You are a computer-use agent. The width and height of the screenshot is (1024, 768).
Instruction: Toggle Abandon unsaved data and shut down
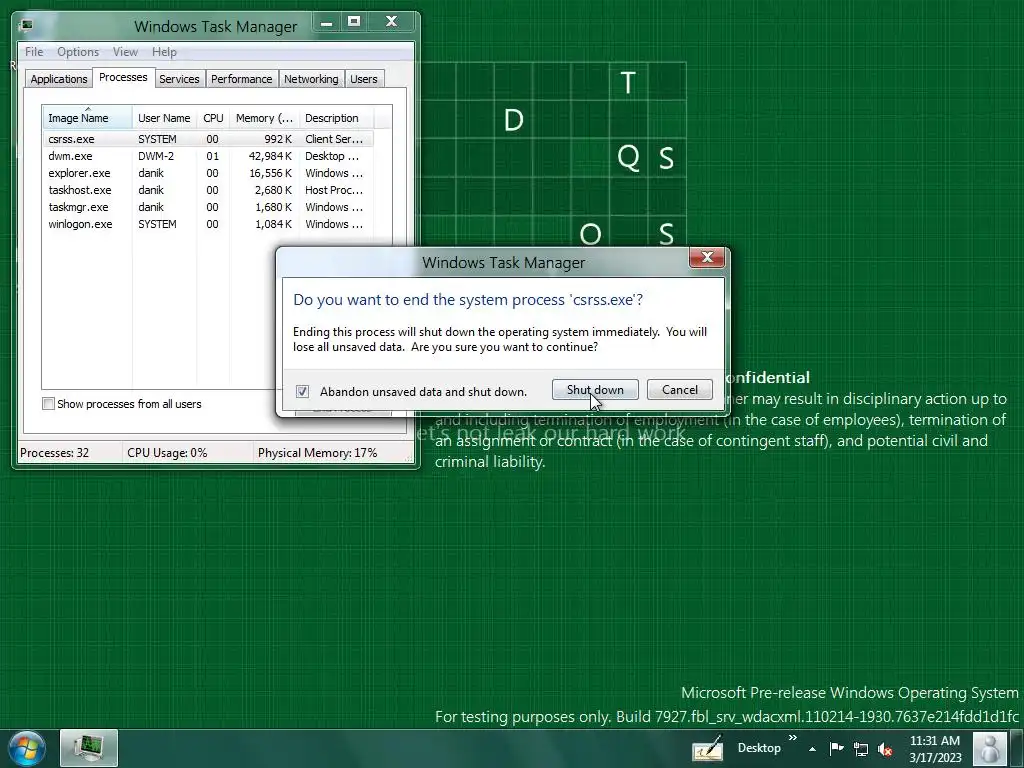[302, 391]
